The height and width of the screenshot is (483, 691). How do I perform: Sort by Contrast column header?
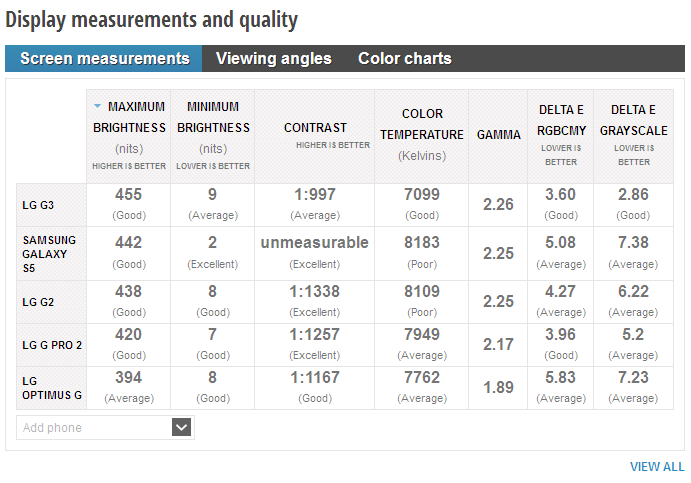pyautogui.click(x=315, y=136)
